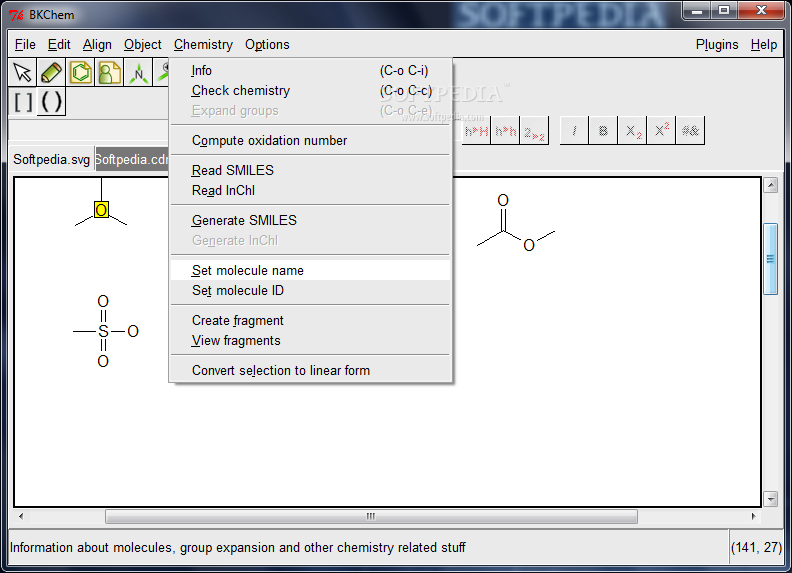Switch to the Softpedia.cdml tab
The width and height of the screenshot is (792, 573).
132,160
